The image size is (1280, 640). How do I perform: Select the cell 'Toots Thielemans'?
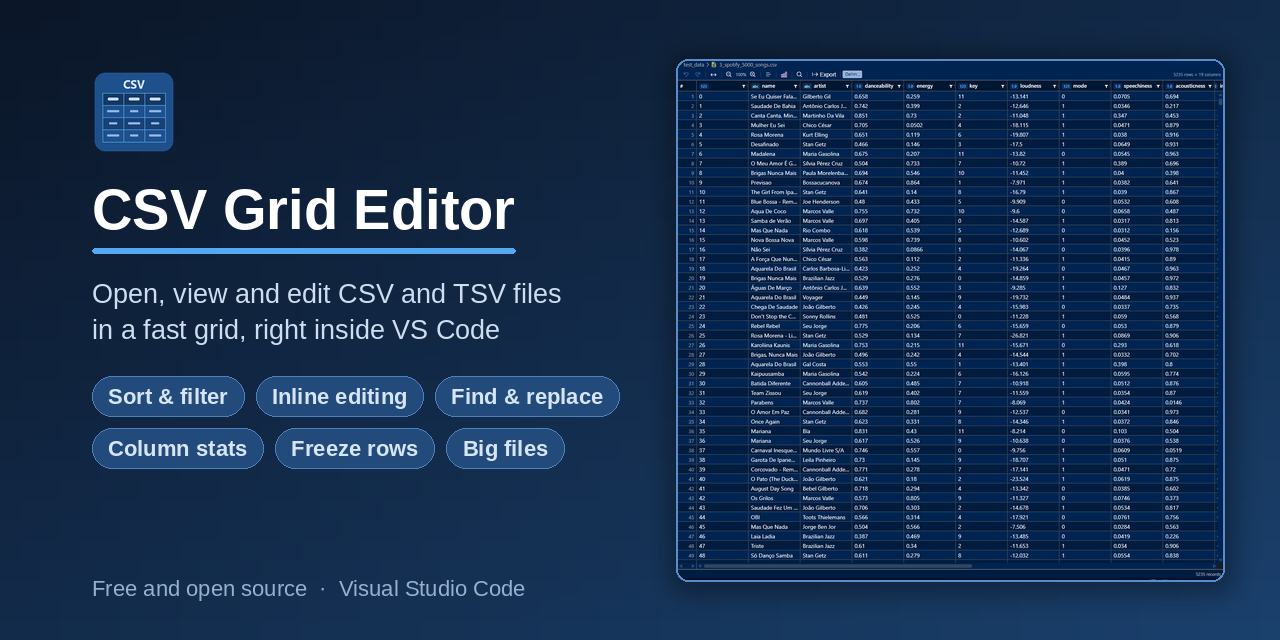click(x=827, y=517)
